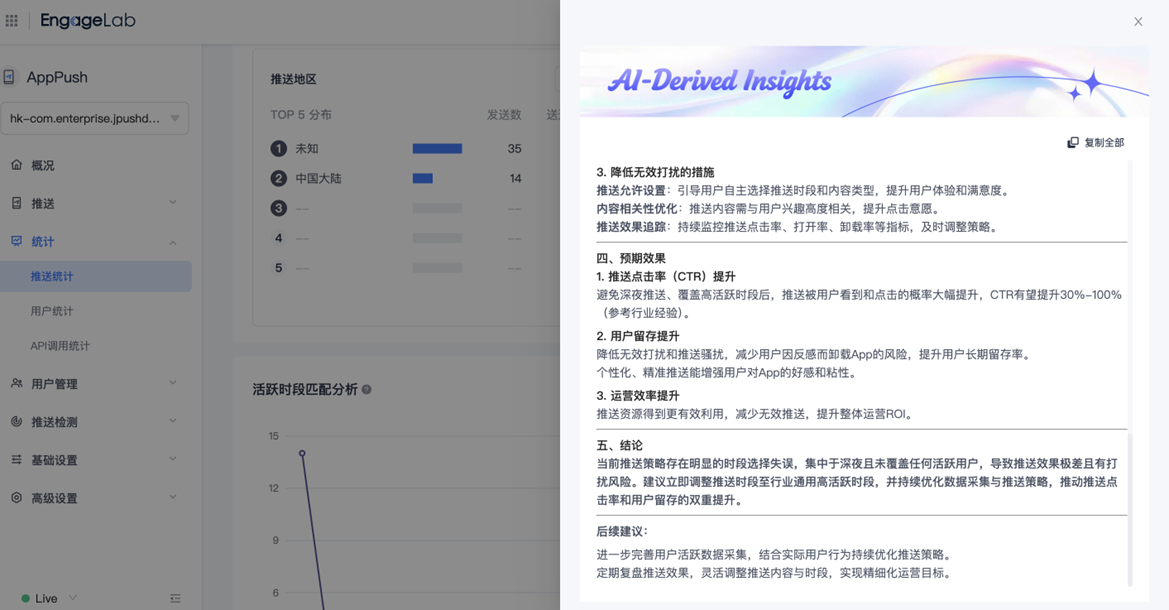Click the blue bar for 中国大陆
The image size is (1169, 610).
tap(423, 178)
